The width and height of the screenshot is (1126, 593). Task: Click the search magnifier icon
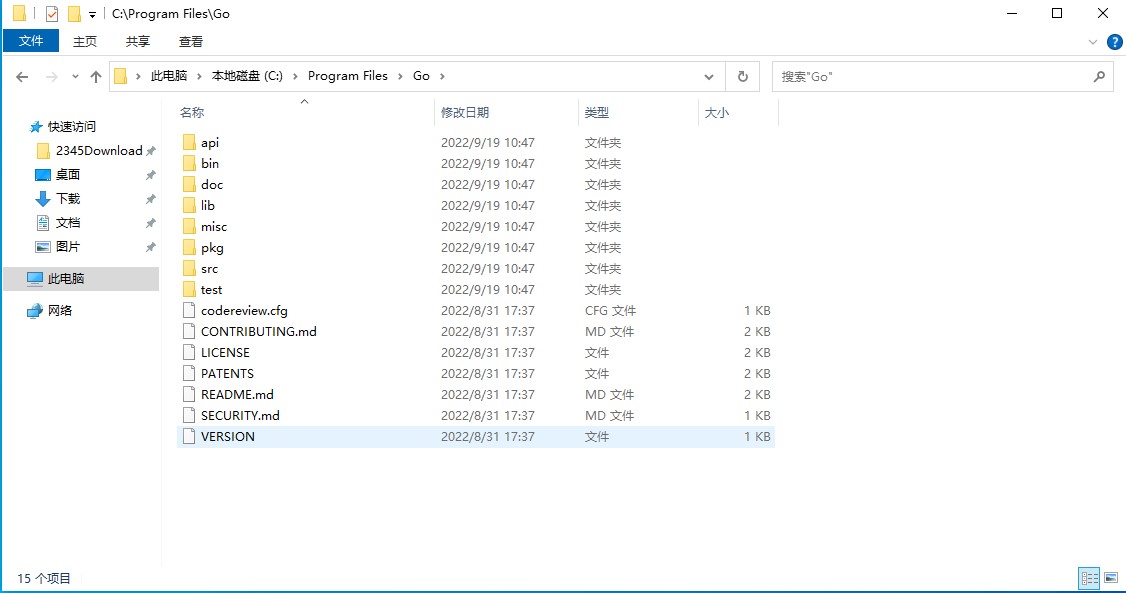(1099, 76)
